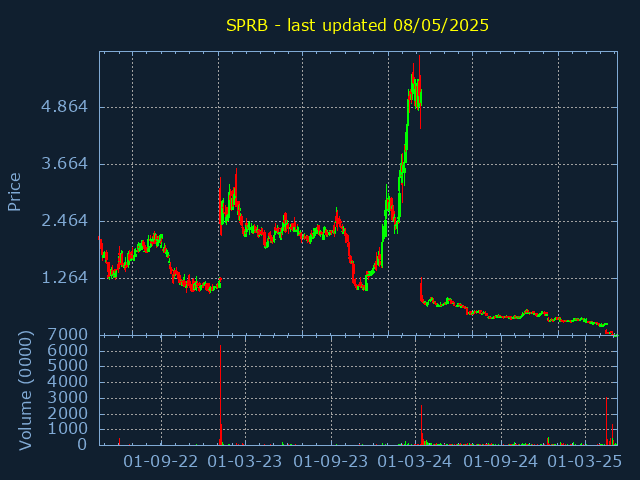Click the 01-03-25 date label
Screen dimensions: 640x480
[x=584, y=462]
